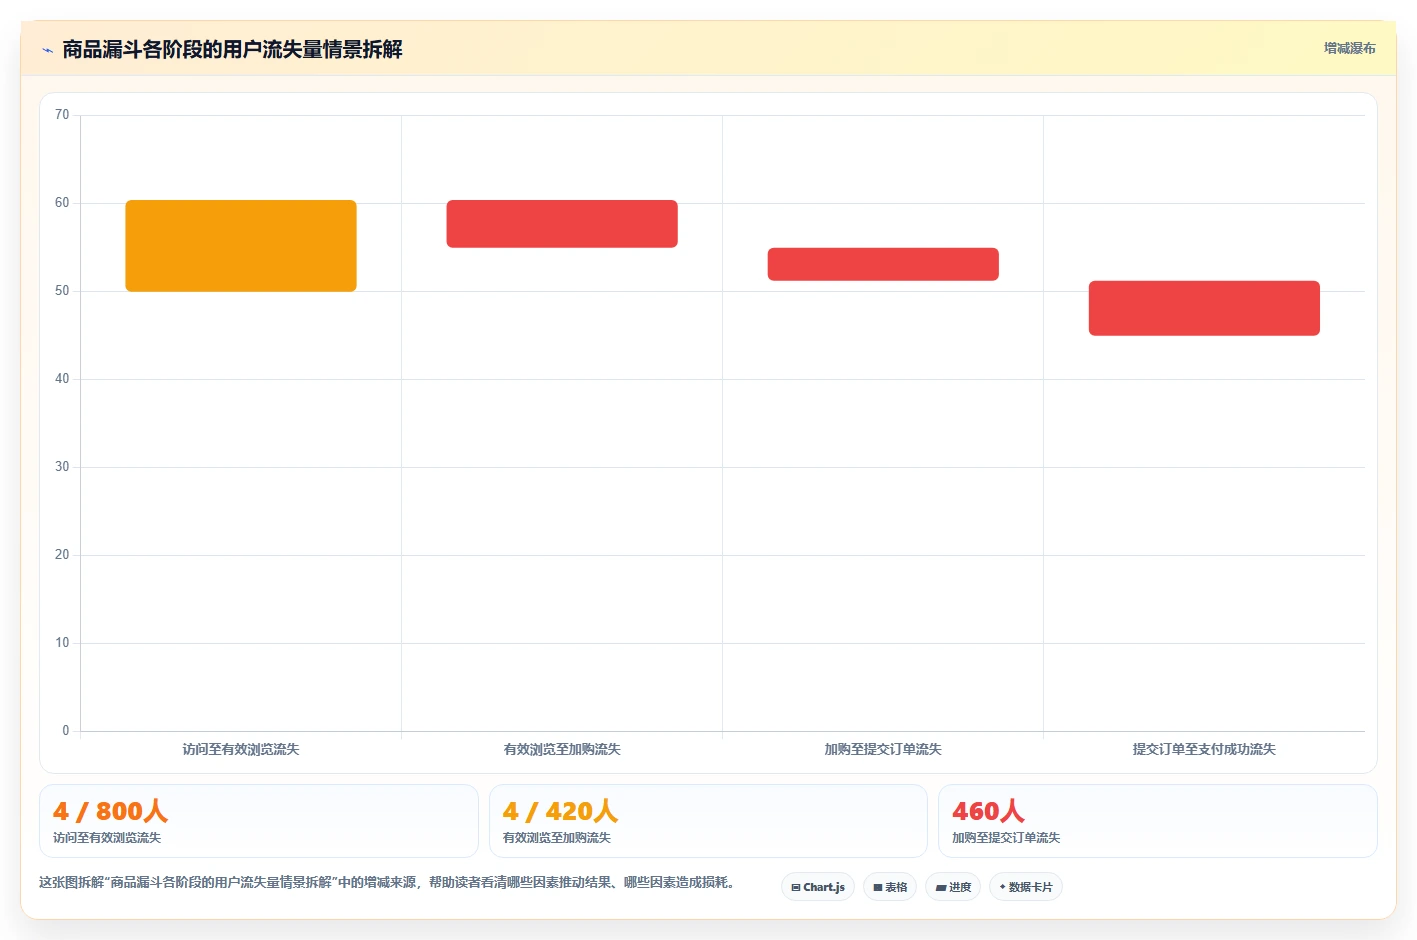Screen dimensions: 1417x940
Task: Click the 进度 tag chip
Action: (953, 887)
